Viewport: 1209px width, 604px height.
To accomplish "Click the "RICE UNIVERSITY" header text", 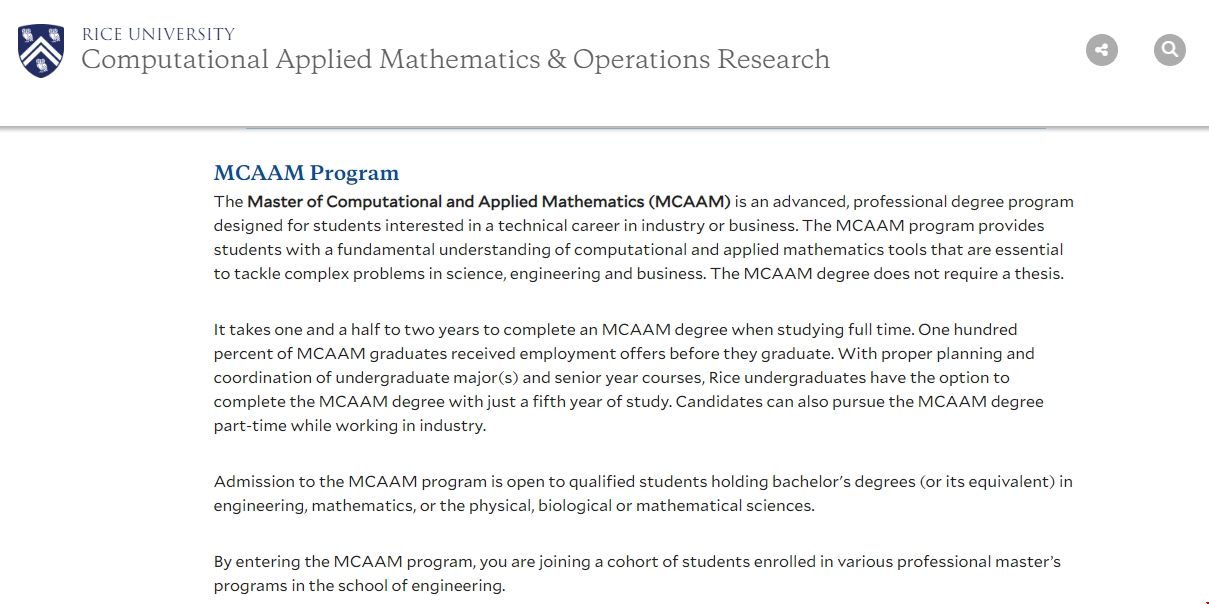I will [x=158, y=34].
